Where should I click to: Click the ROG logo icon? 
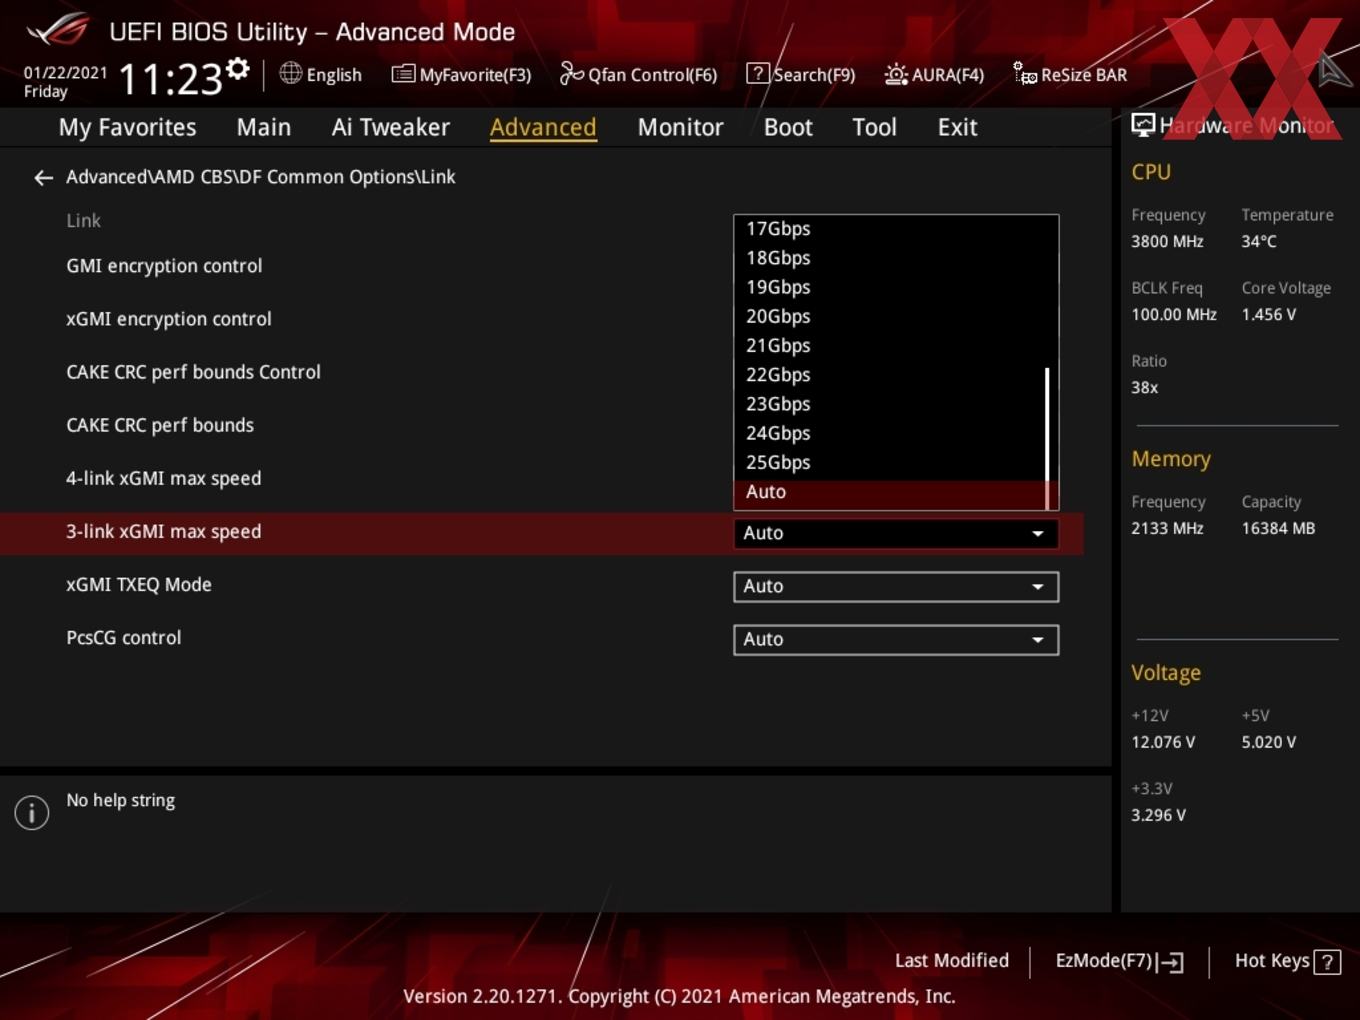[58, 30]
